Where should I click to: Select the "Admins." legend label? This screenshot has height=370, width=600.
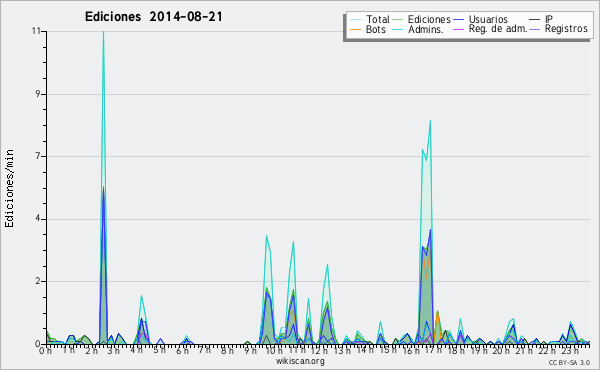tap(426, 29)
